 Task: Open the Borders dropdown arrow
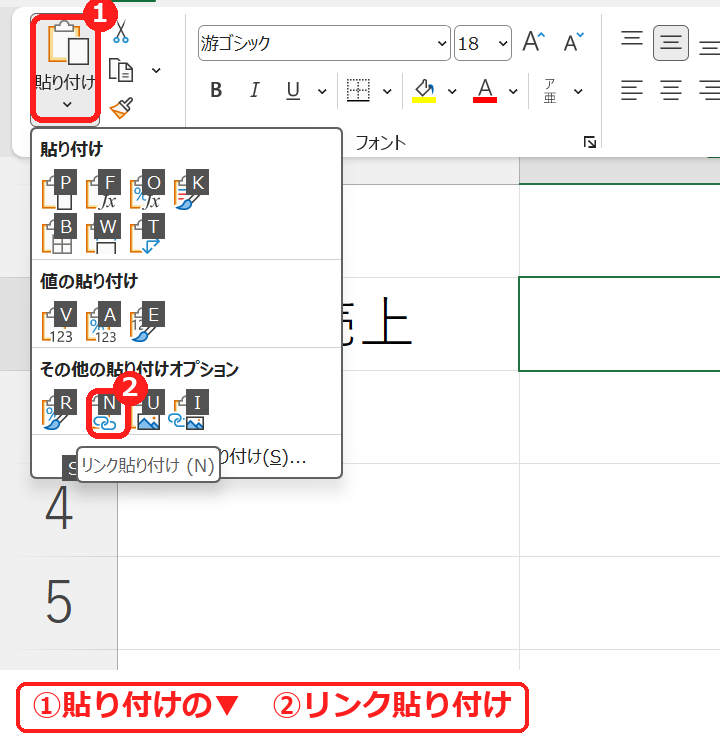(x=387, y=91)
